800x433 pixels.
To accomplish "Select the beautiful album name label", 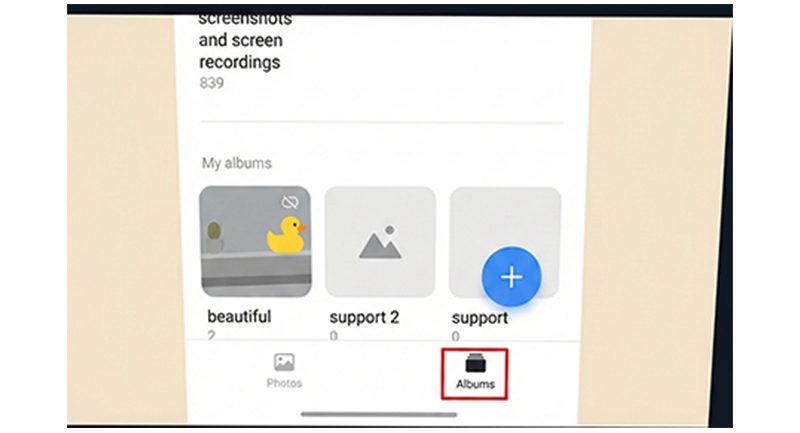I will pyautogui.click(x=239, y=316).
